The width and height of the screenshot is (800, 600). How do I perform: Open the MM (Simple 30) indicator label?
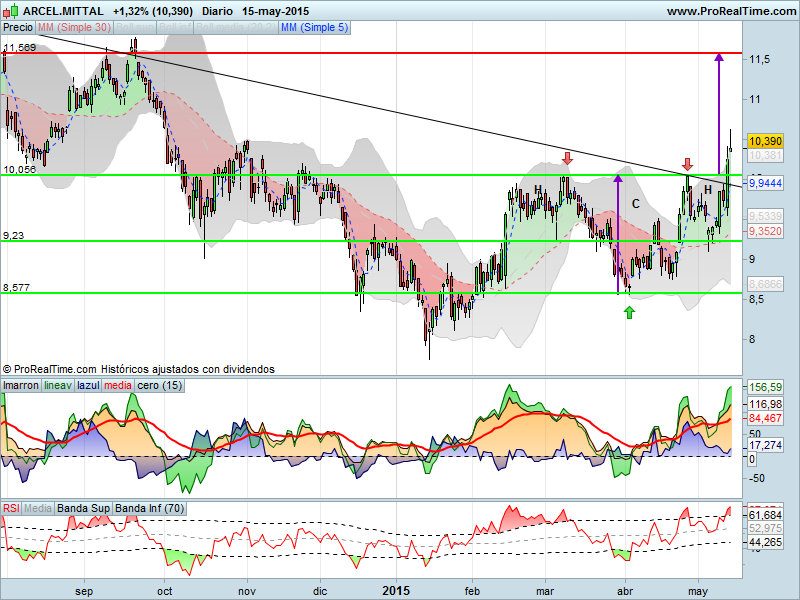[74, 28]
